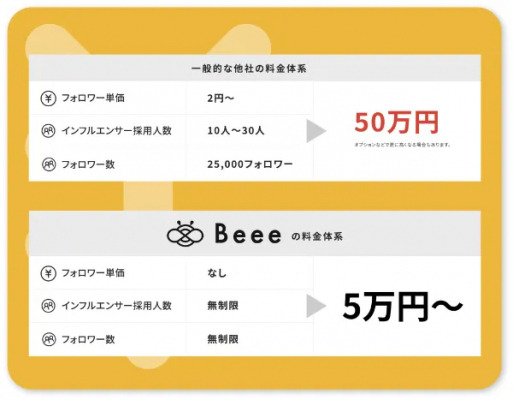Click people icon beside Beee フォロワー数
513x400 pixels.
(48, 339)
